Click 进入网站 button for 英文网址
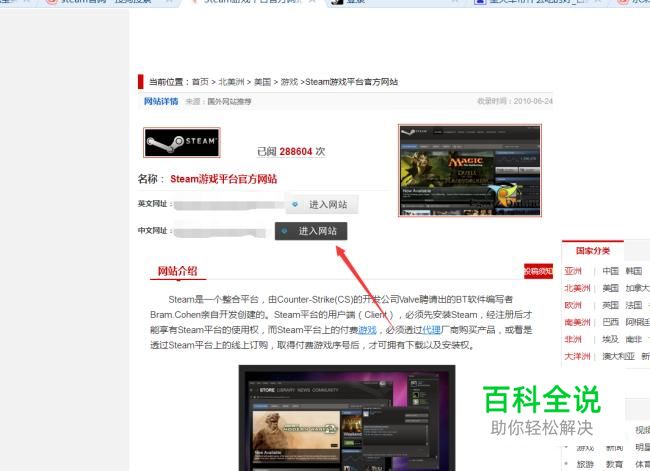This screenshot has width=650, height=471. tap(322, 204)
